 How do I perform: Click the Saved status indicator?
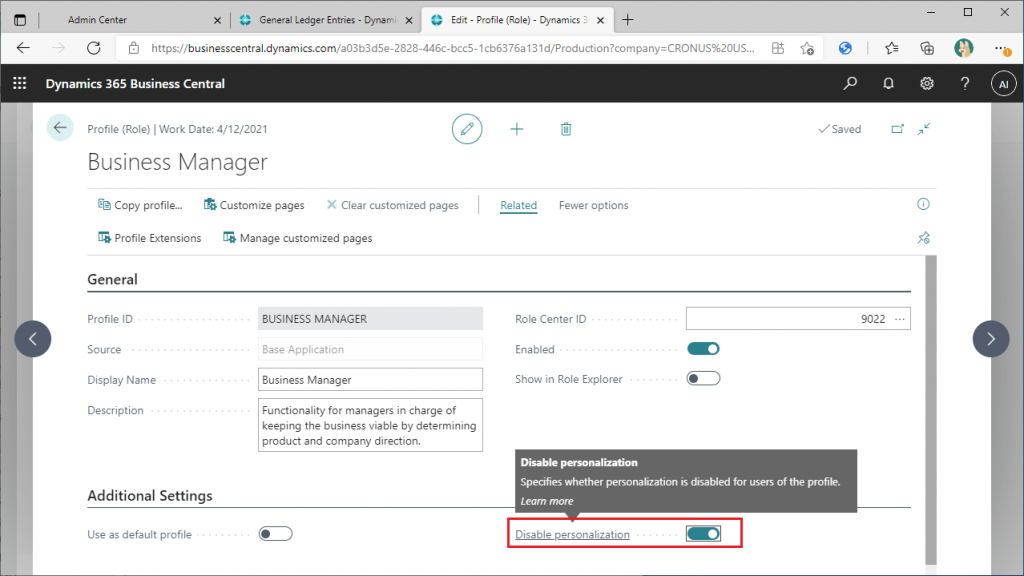click(840, 129)
